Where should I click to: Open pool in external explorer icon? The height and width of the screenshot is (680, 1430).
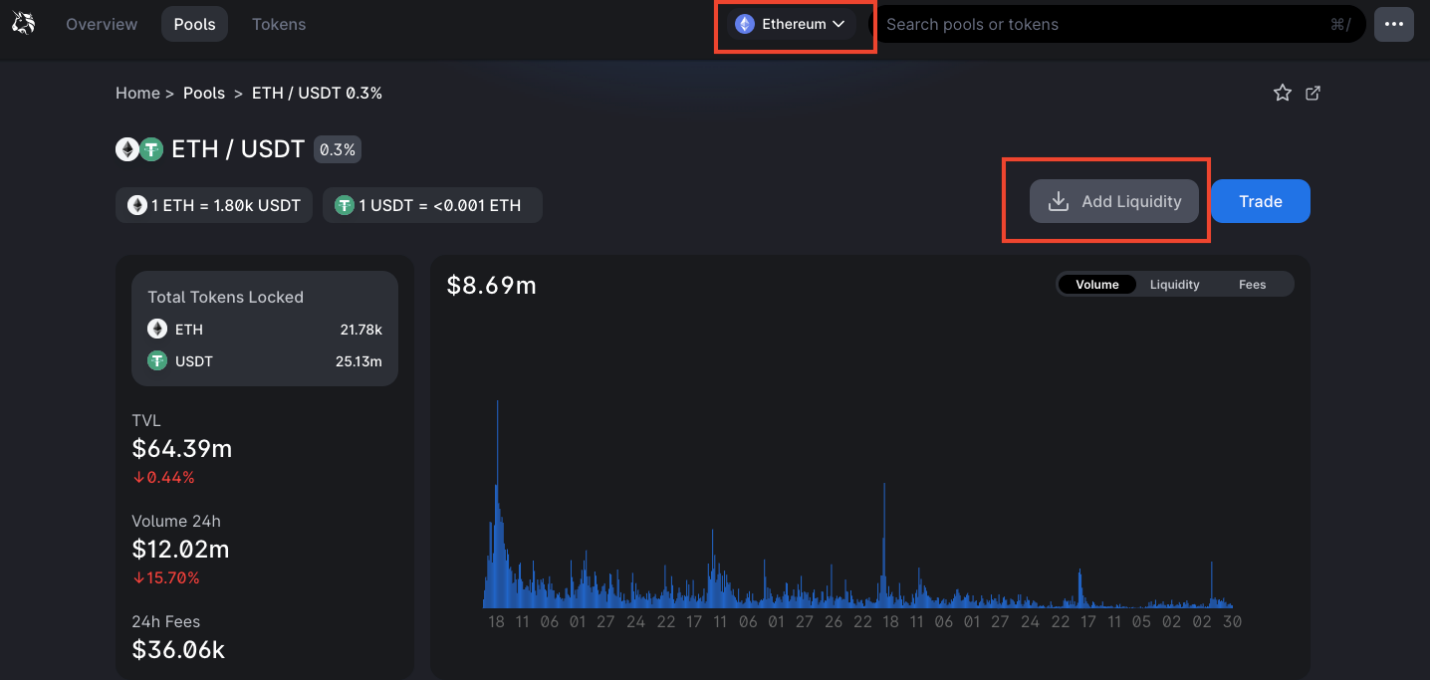[1313, 93]
